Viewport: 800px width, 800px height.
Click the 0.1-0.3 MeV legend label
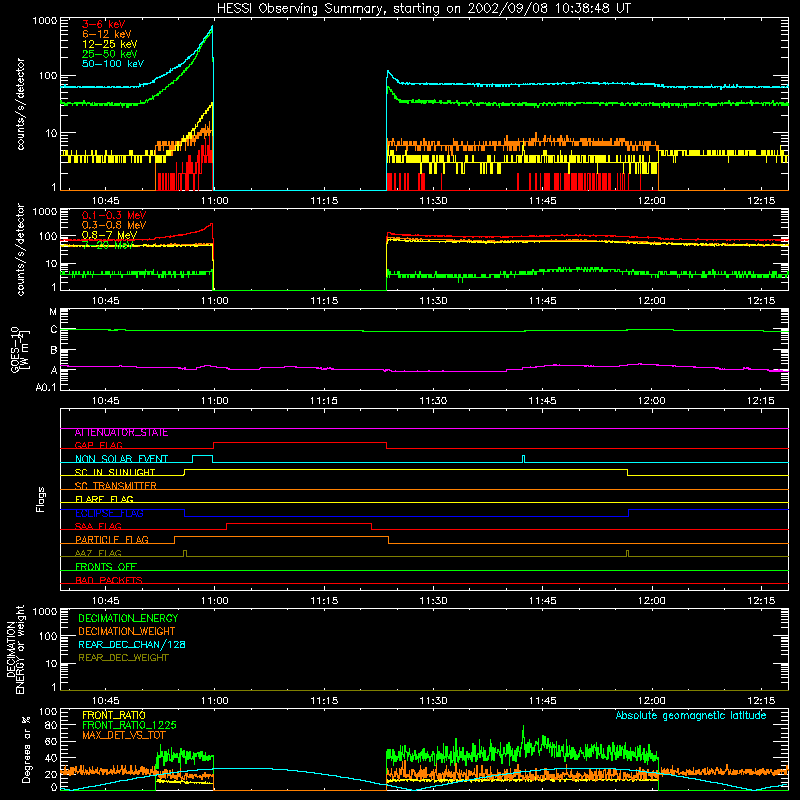click(x=114, y=215)
